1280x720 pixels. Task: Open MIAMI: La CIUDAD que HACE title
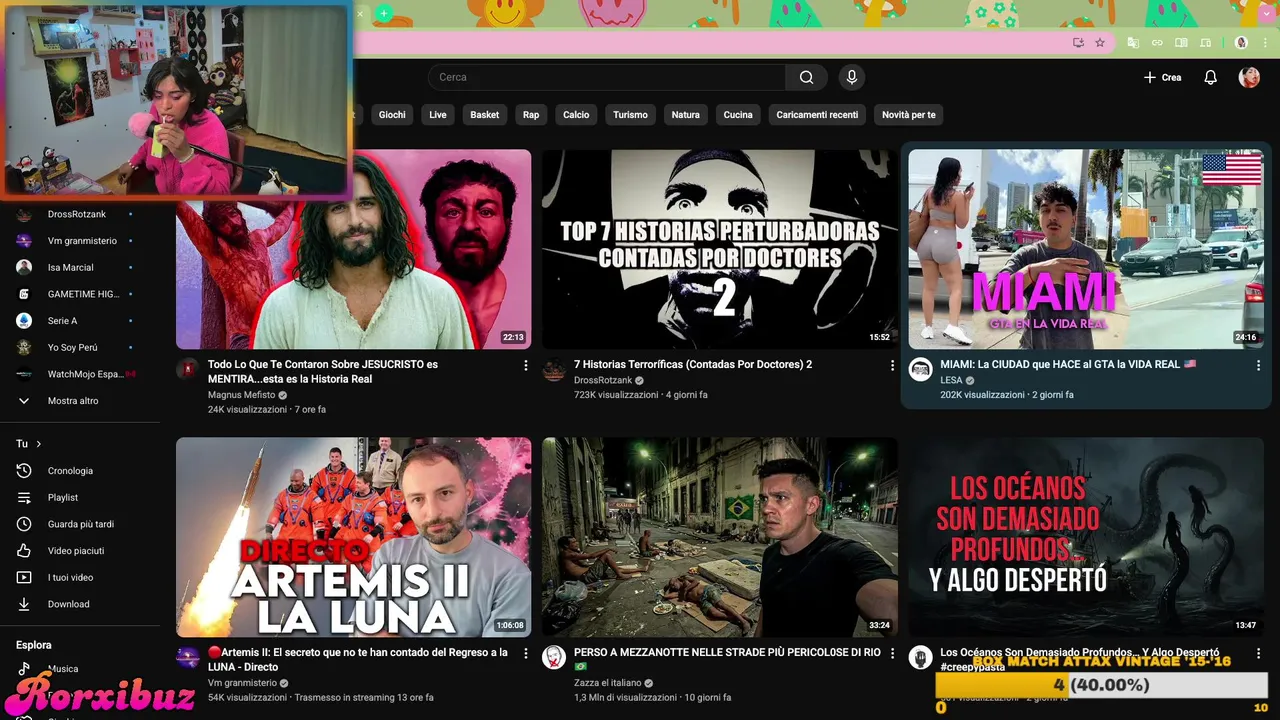(1068, 365)
